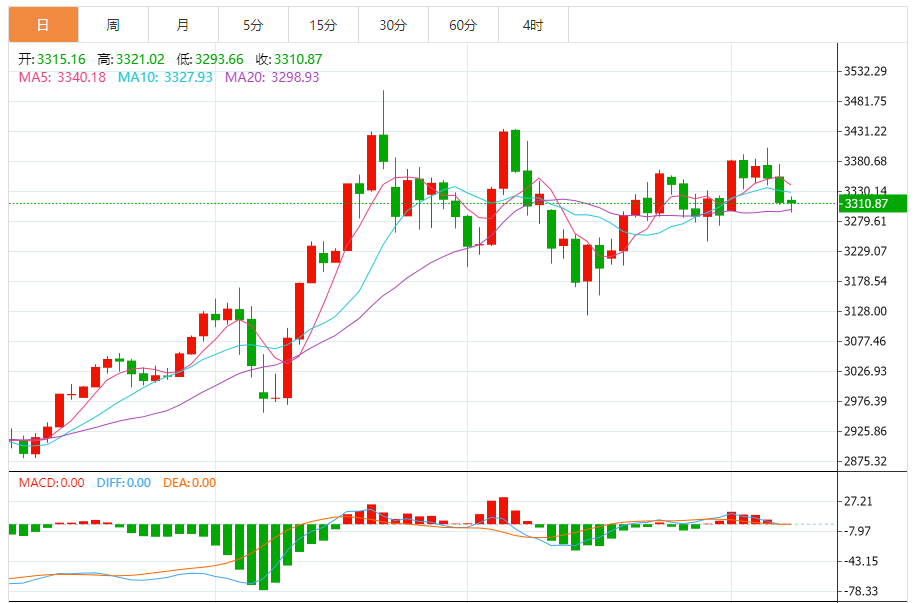Click the open price 3315.16 value
The height and width of the screenshot is (603, 915).
tap(61, 60)
